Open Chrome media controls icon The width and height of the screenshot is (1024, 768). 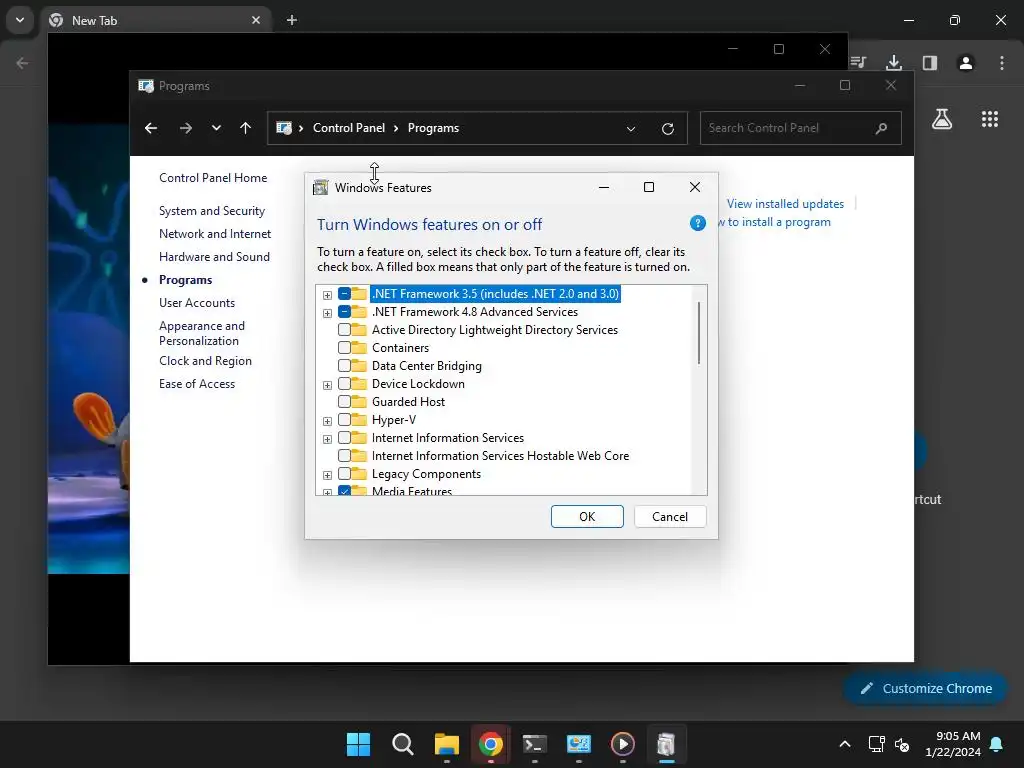858,63
